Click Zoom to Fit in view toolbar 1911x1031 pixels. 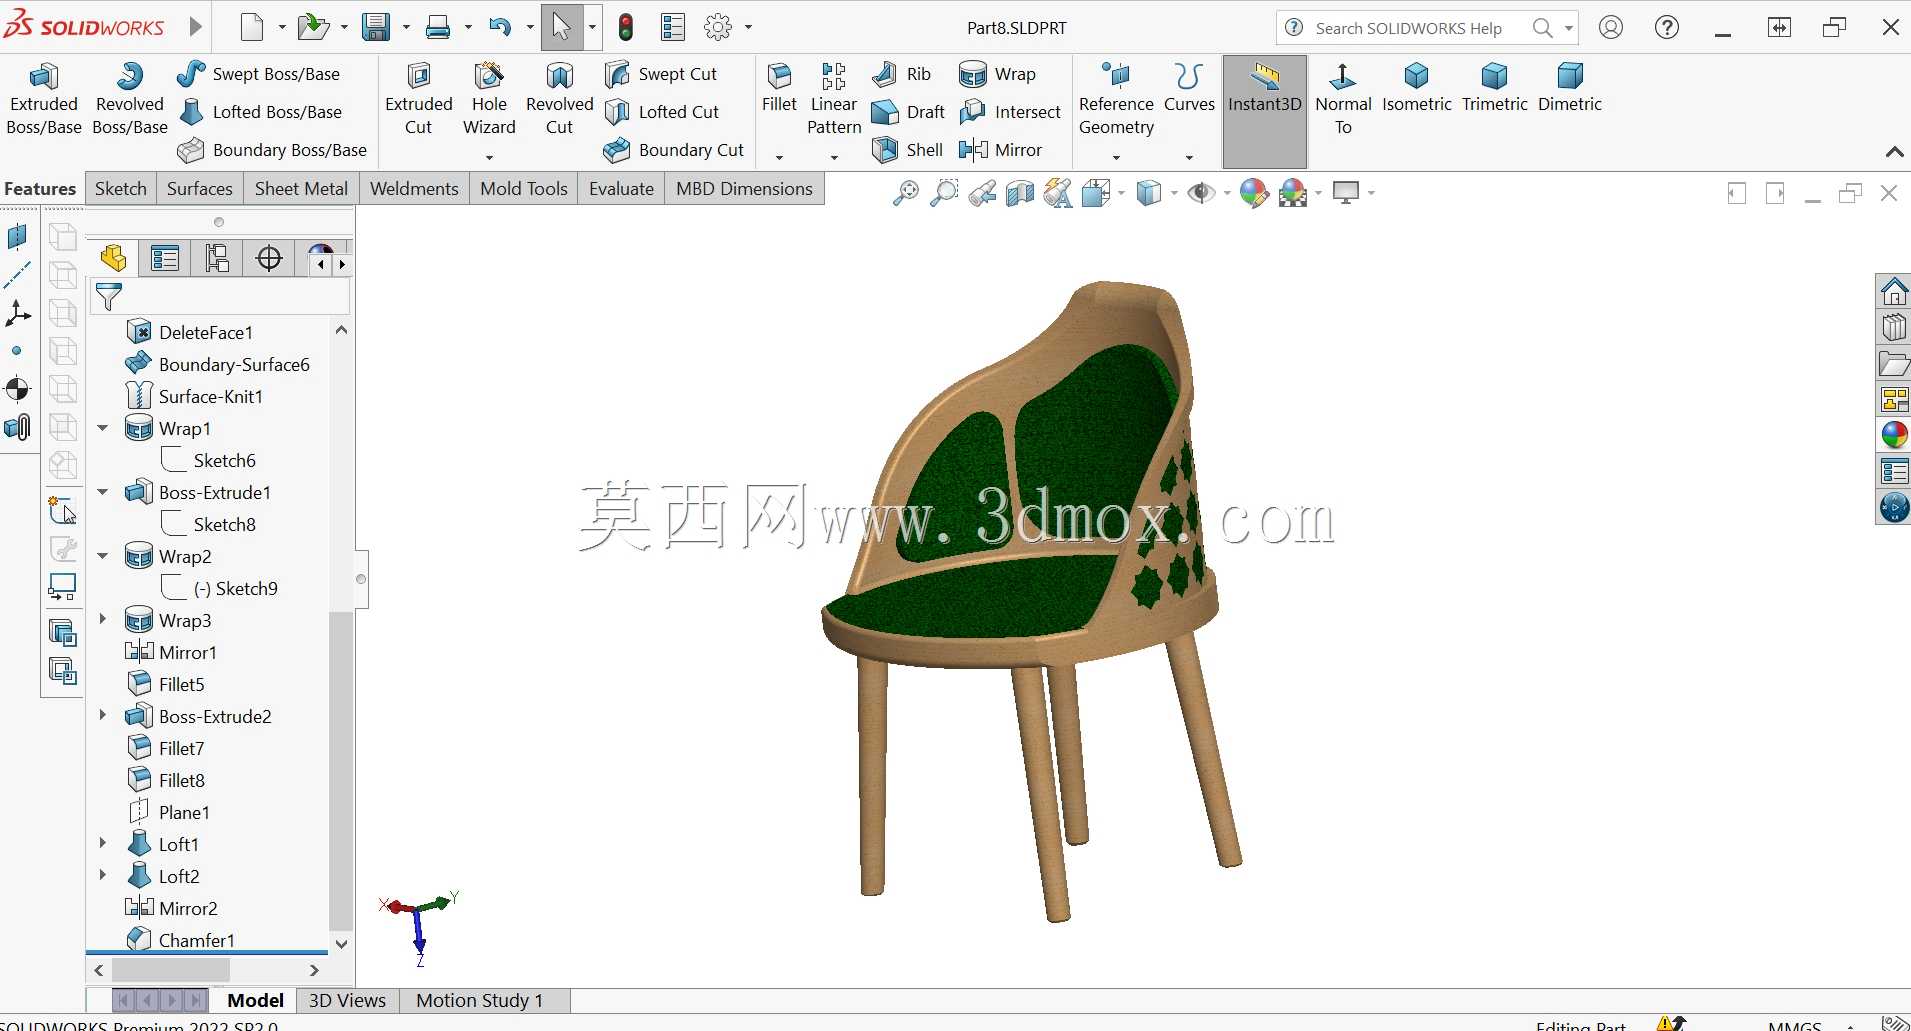(x=905, y=193)
